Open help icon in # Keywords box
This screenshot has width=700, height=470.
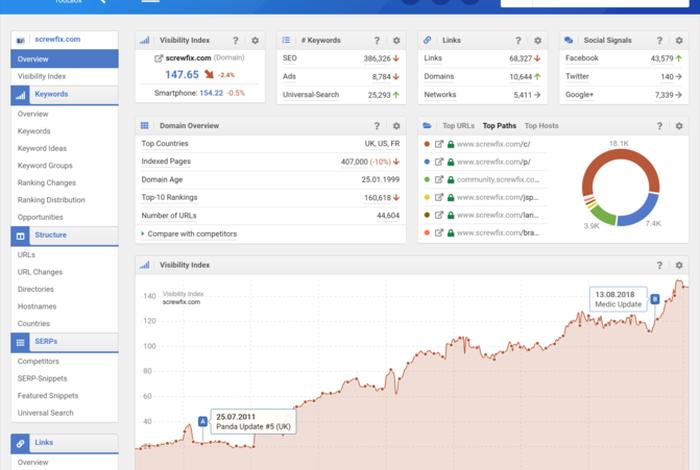[x=377, y=41]
